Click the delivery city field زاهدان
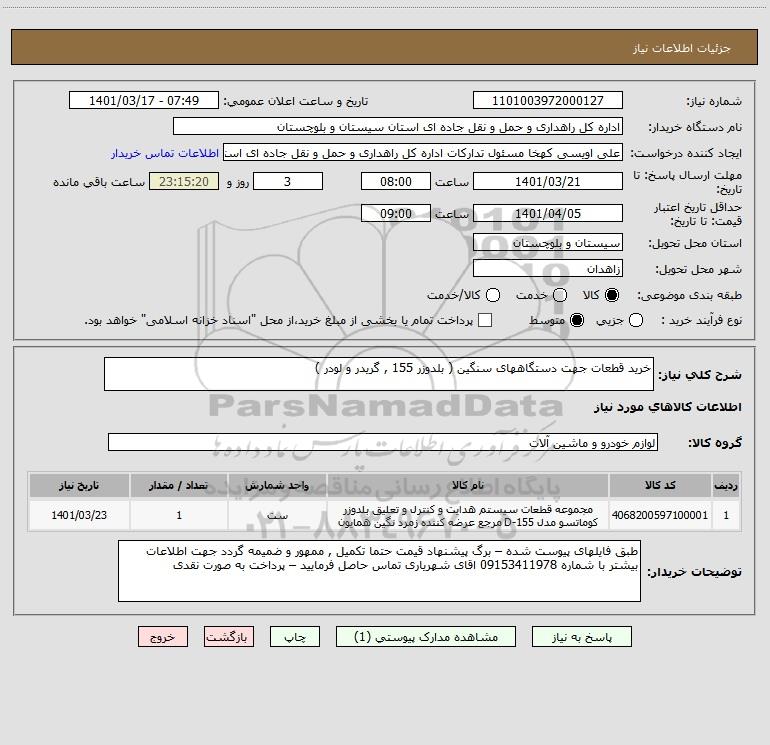The height and width of the screenshot is (745, 770). (x=548, y=269)
